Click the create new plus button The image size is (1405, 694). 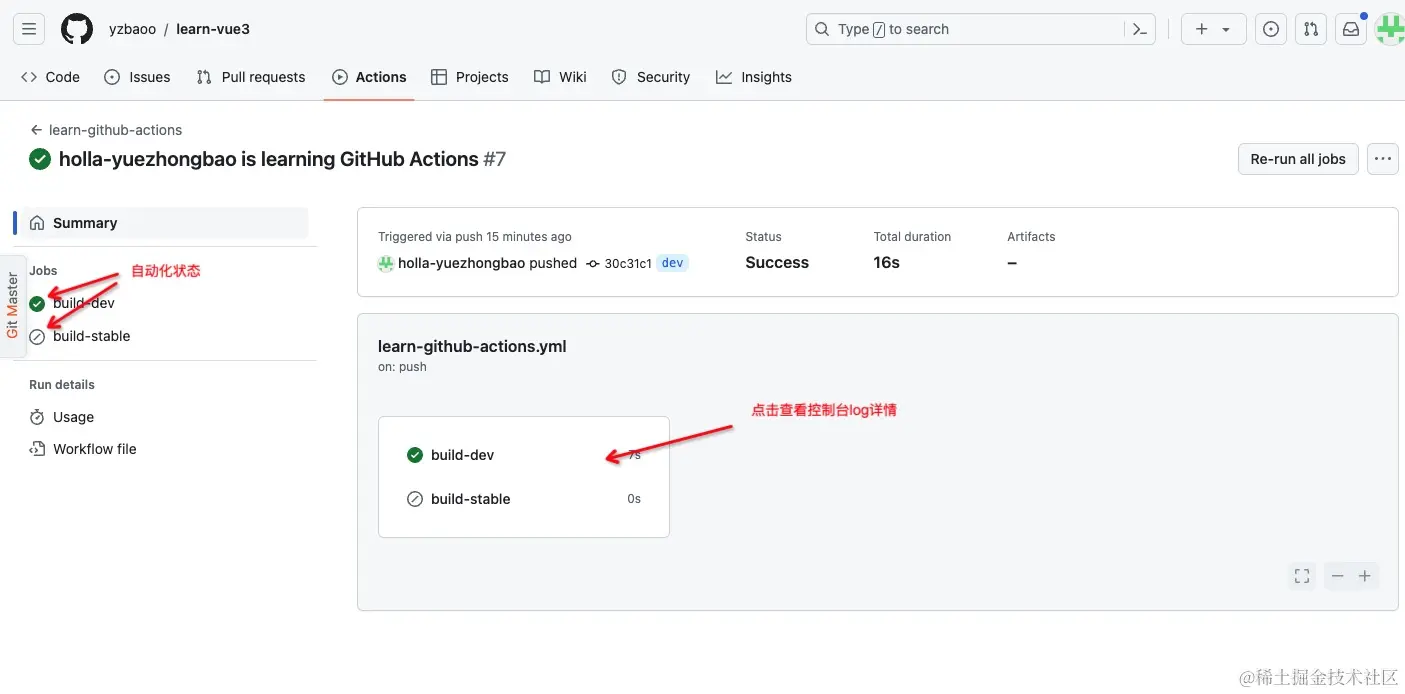[x=1213, y=29]
